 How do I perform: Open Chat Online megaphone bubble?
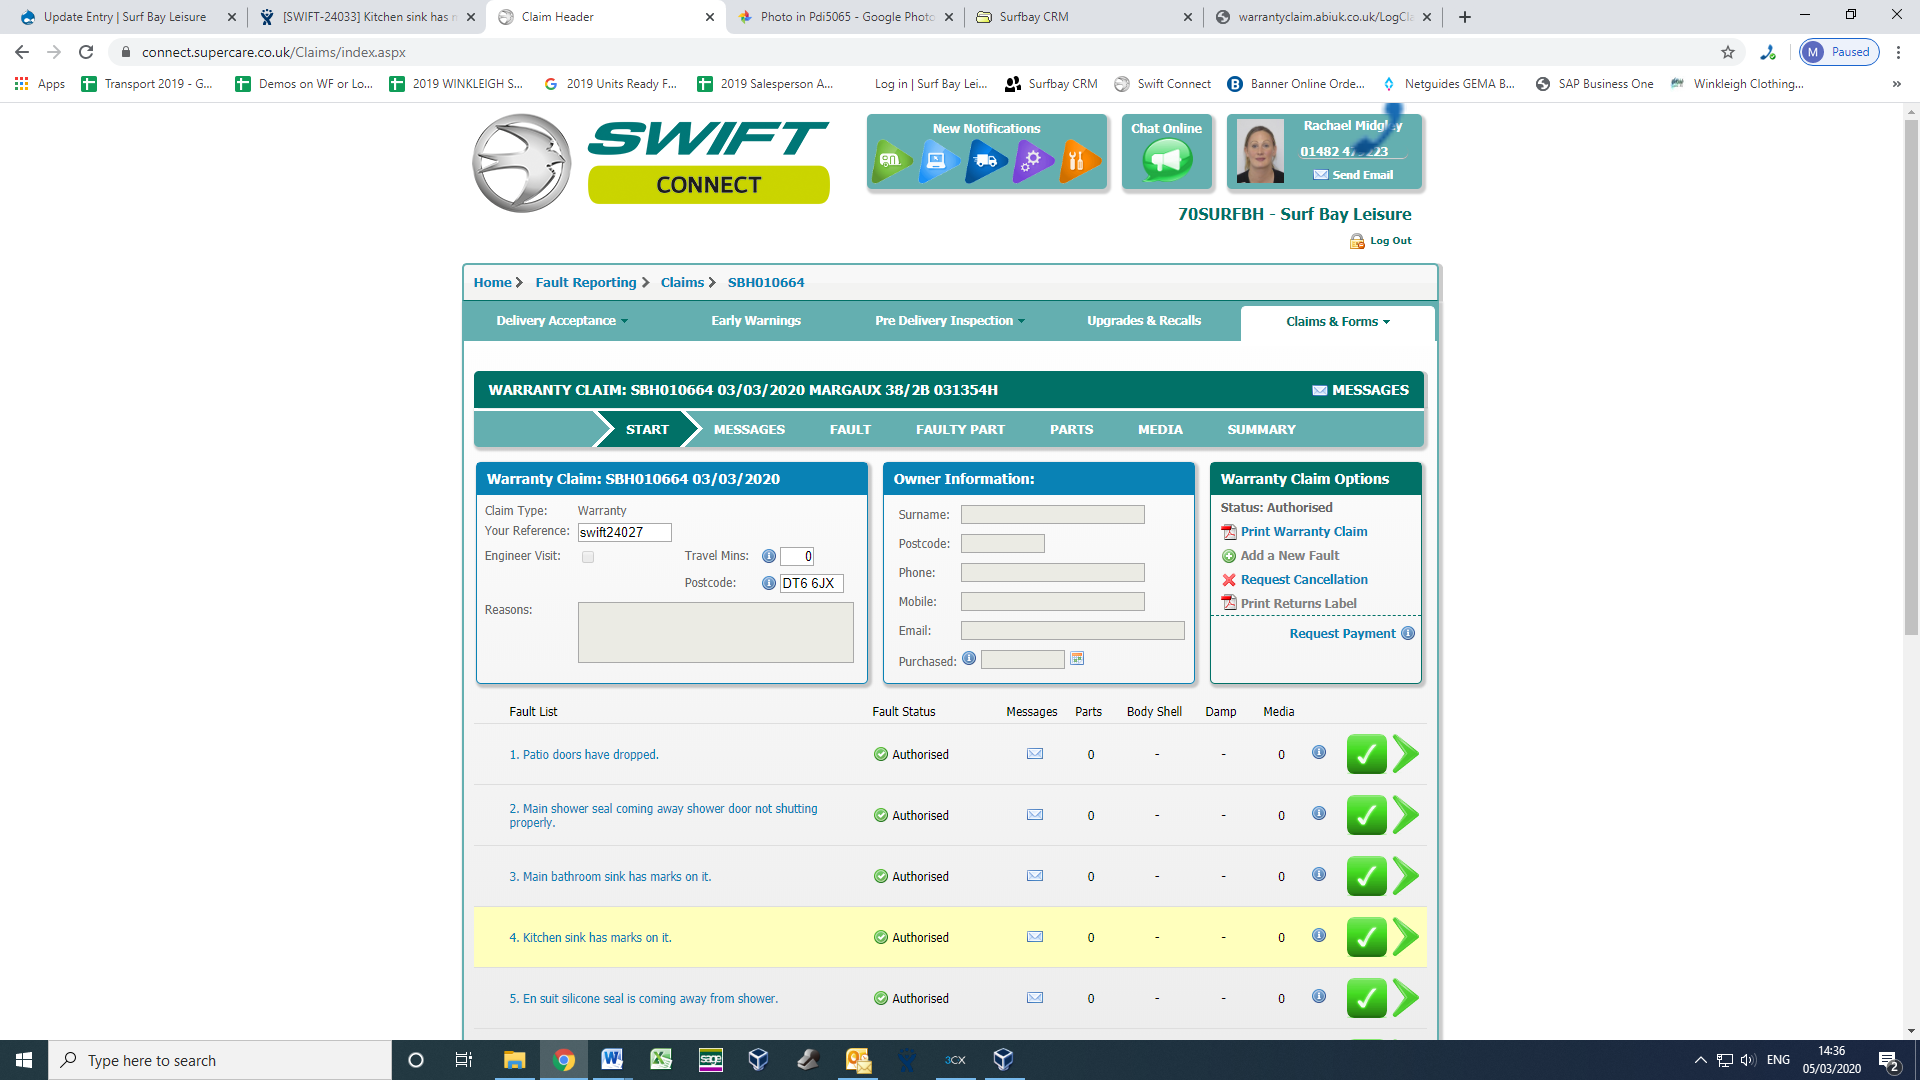[x=1167, y=160]
